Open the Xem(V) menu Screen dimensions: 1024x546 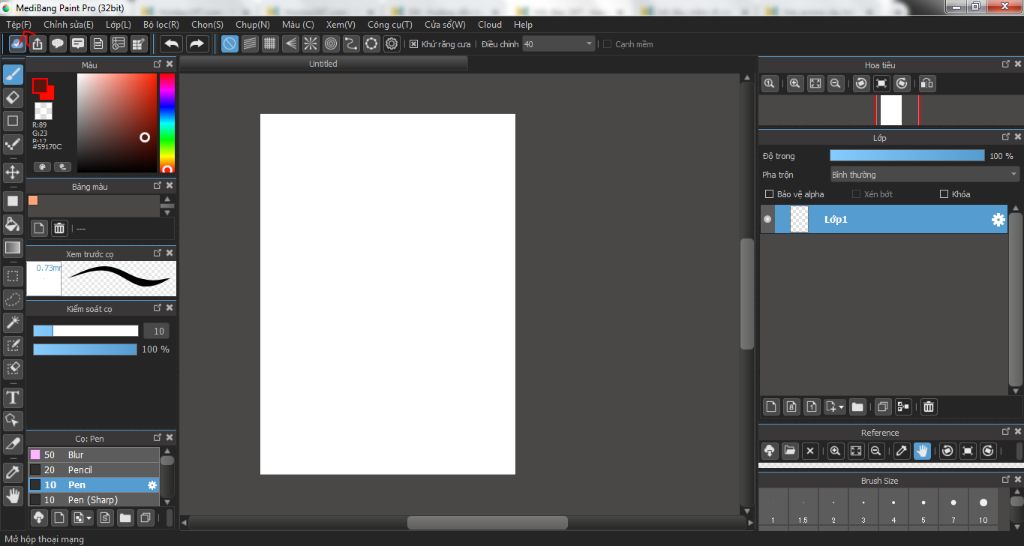click(x=341, y=24)
